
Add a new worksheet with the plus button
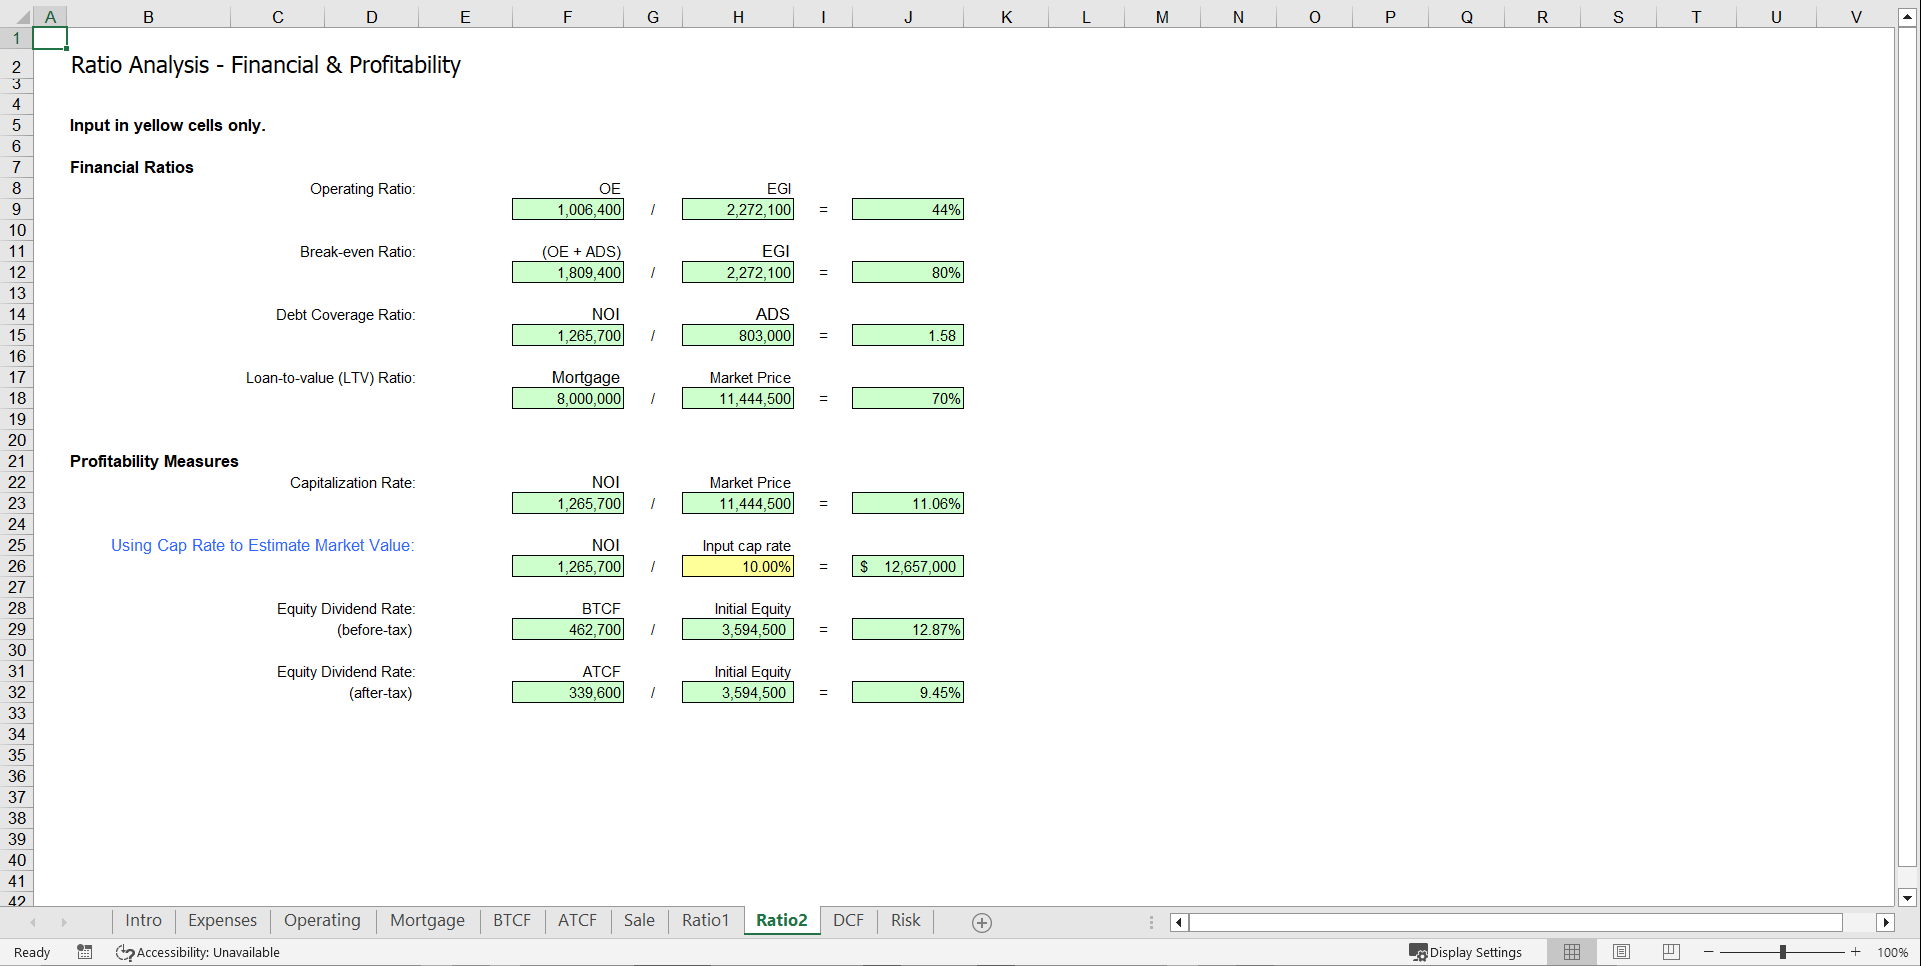tap(981, 921)
